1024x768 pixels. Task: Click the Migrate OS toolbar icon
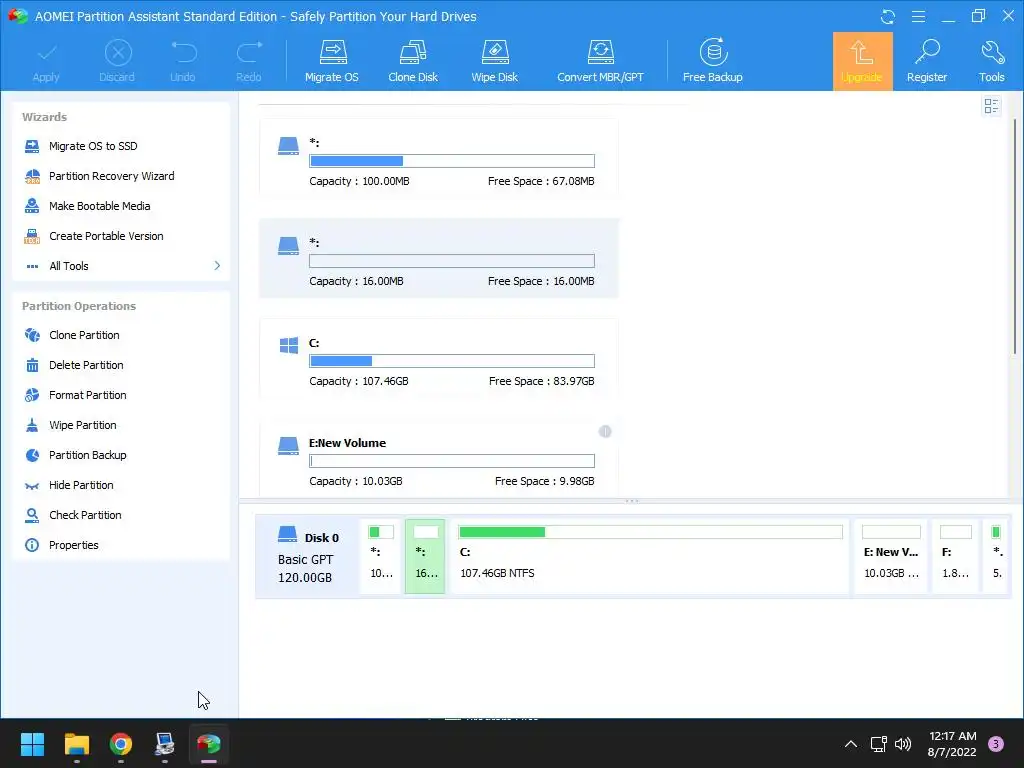pyautogui.click(x=332, y=61)
